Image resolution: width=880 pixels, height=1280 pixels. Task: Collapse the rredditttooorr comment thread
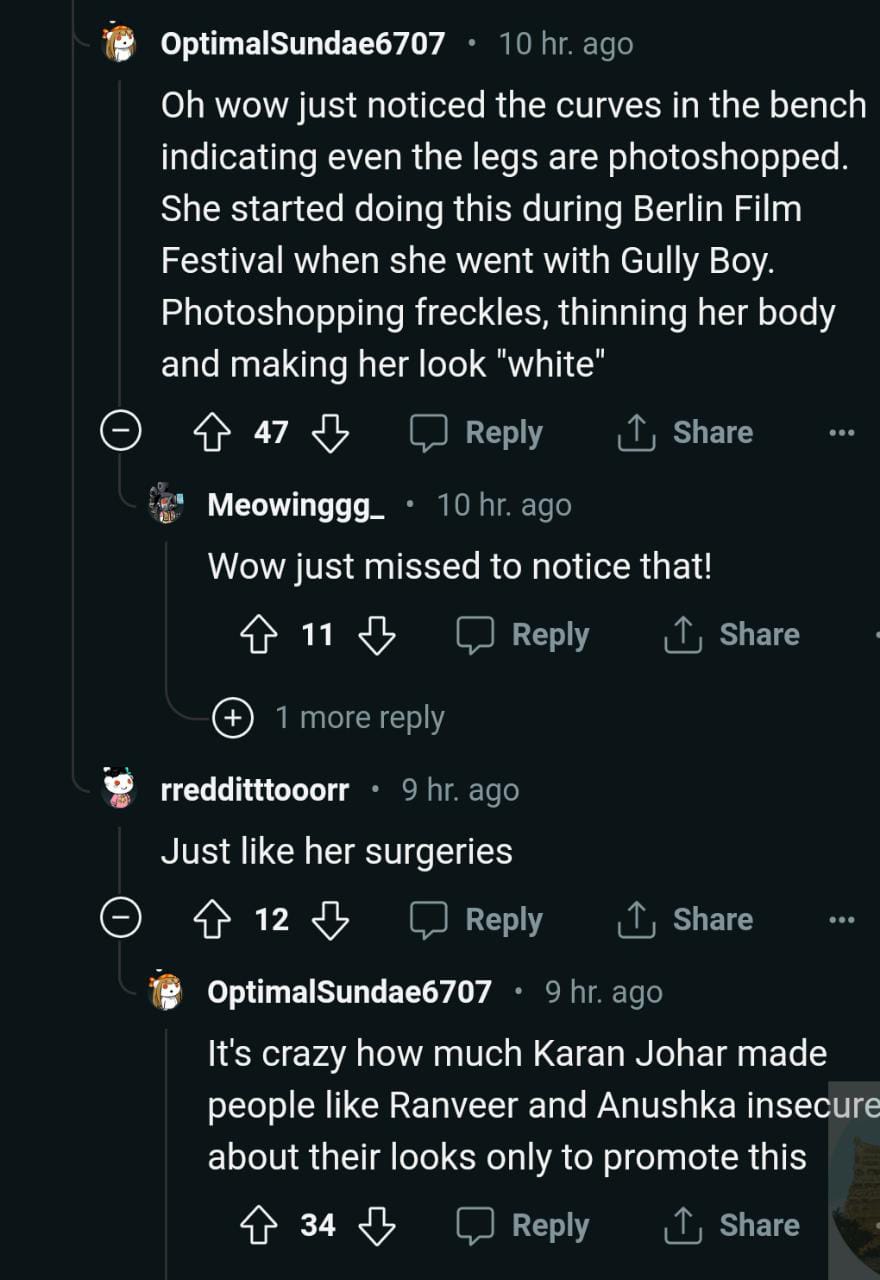[120, 920]
